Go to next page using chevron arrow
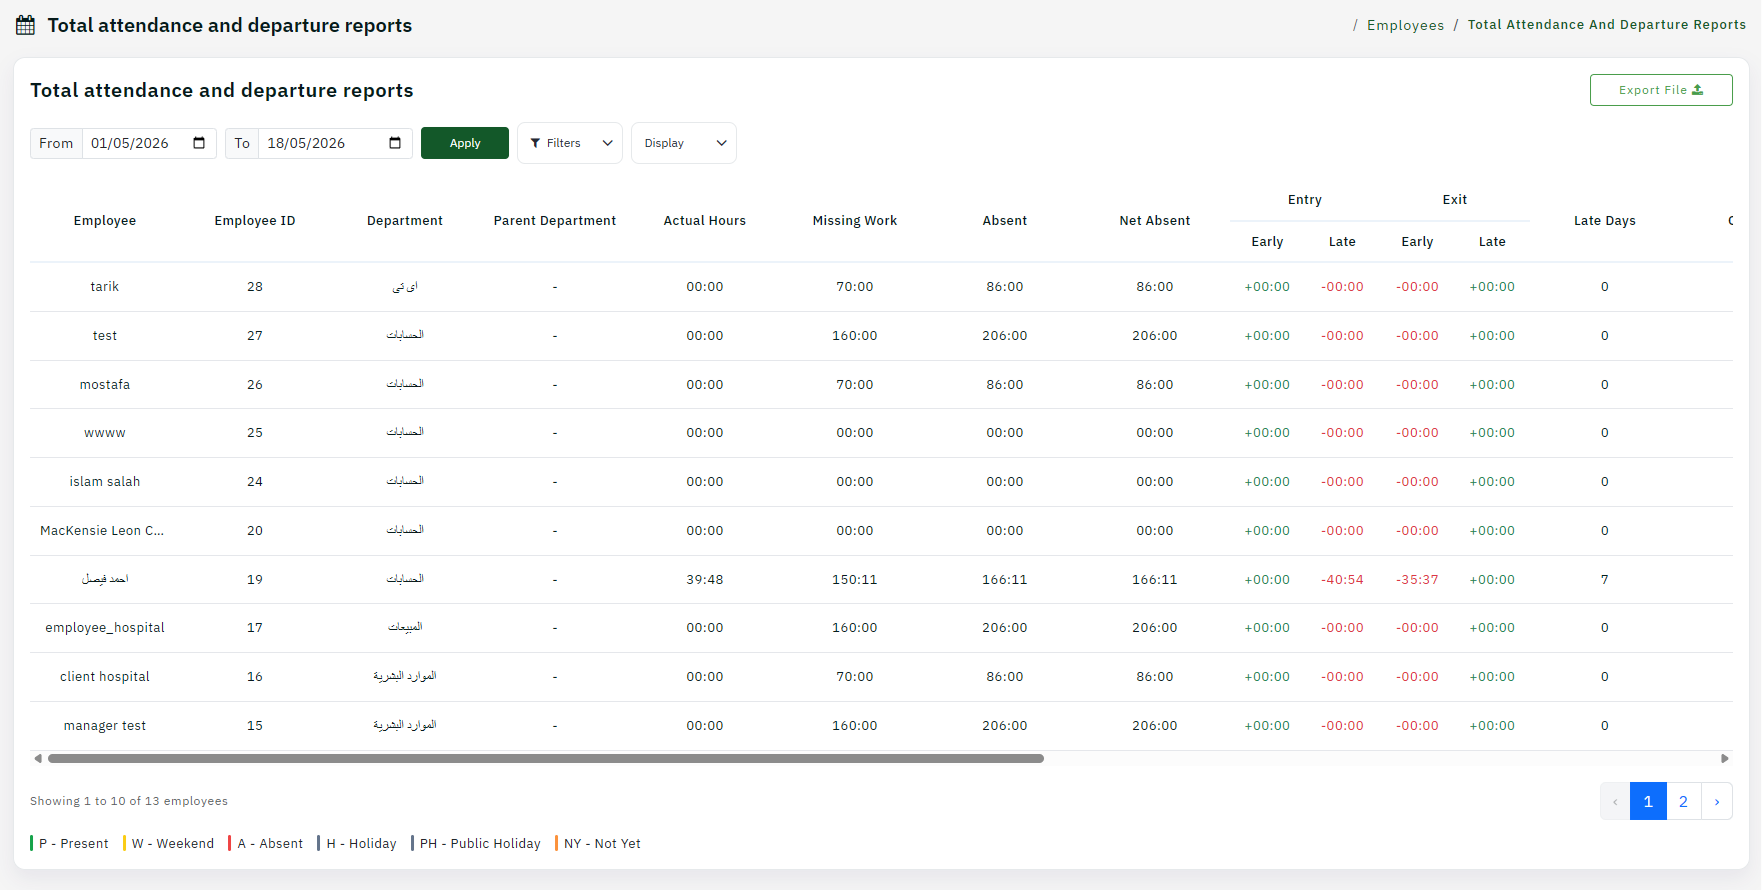The width and height of the screenshot is (1762, 890). (x=1717, y=801)
